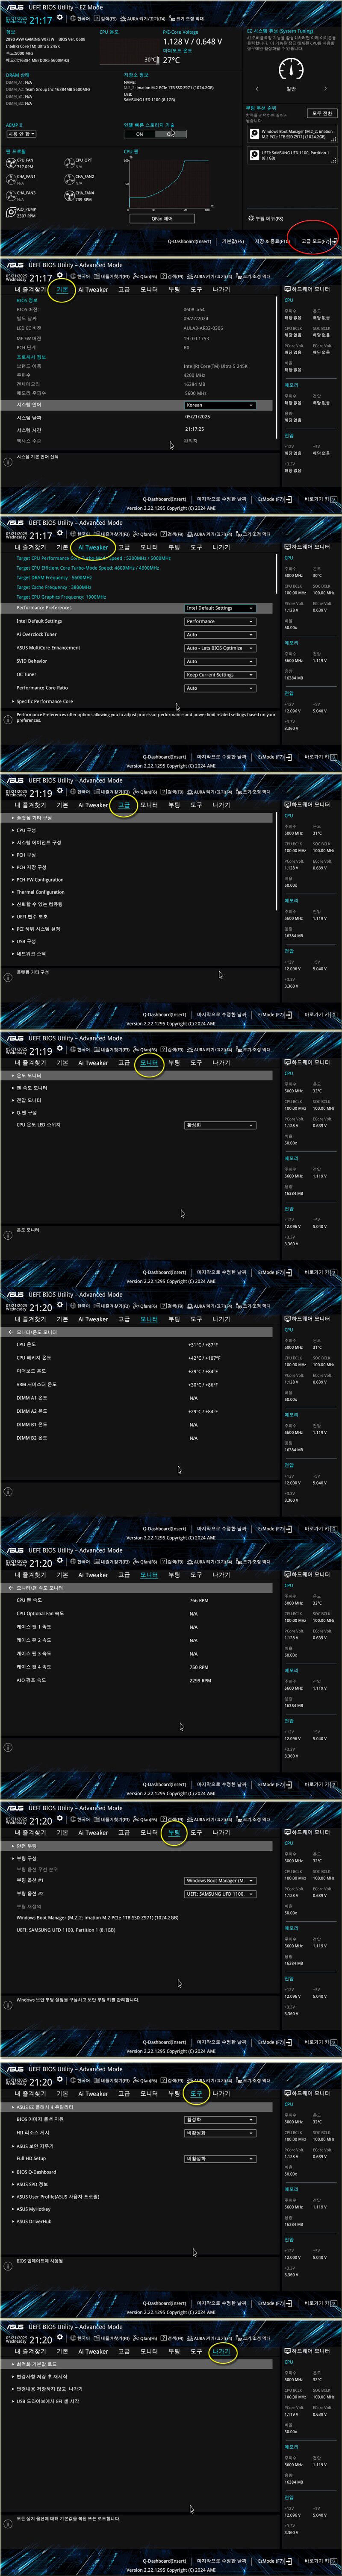Open AEMP 사용 안 함 dropdown
The width and height of the screenshot is (342, 2576).
[x=21, y=134]
